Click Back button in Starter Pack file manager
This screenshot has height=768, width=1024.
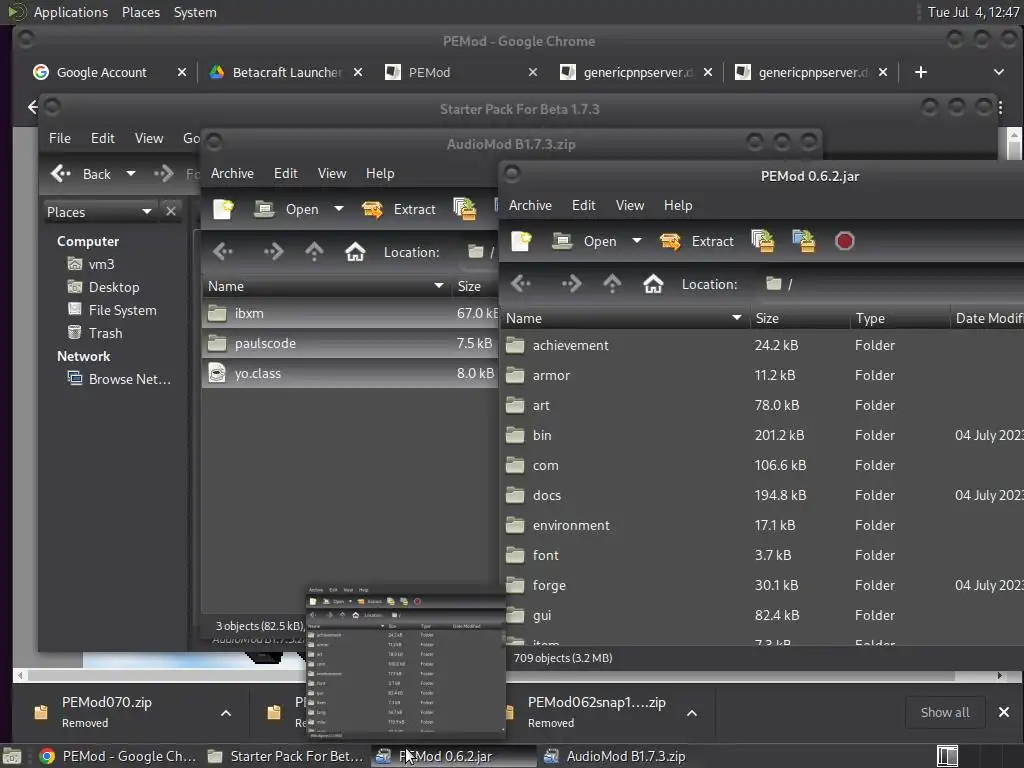pyautogui.click(x=81, y=174)
